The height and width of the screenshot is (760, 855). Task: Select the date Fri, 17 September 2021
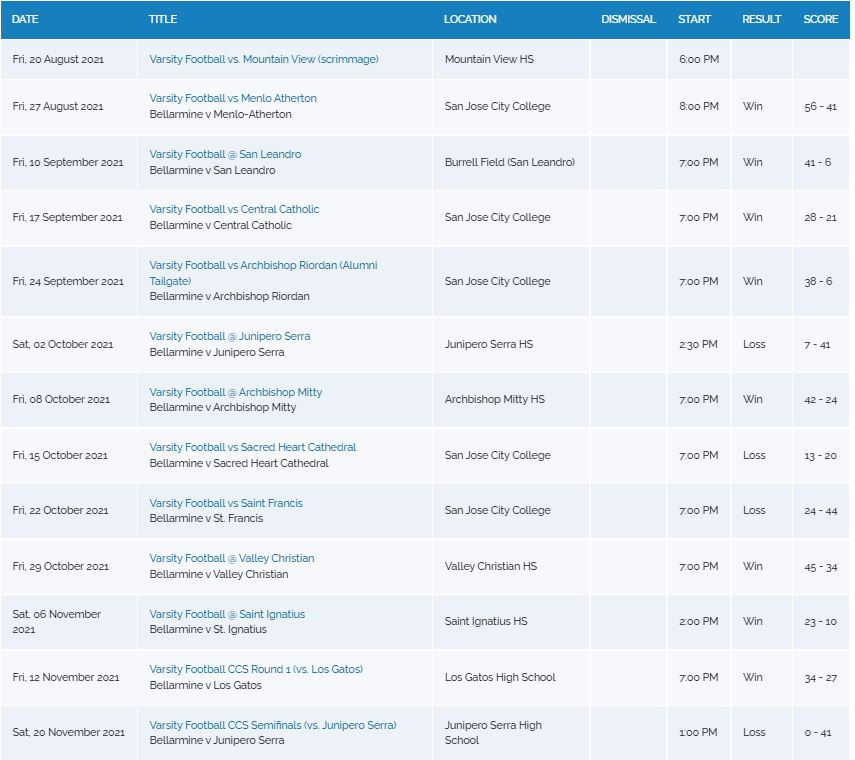[67, 218]
